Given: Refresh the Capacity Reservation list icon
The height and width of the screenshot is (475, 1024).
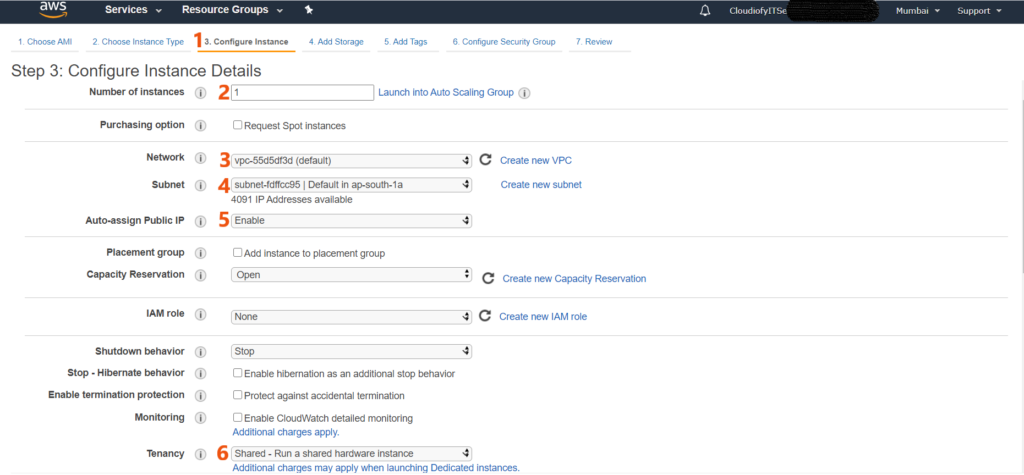Looking at the screenshot, I should coord(488,279).
